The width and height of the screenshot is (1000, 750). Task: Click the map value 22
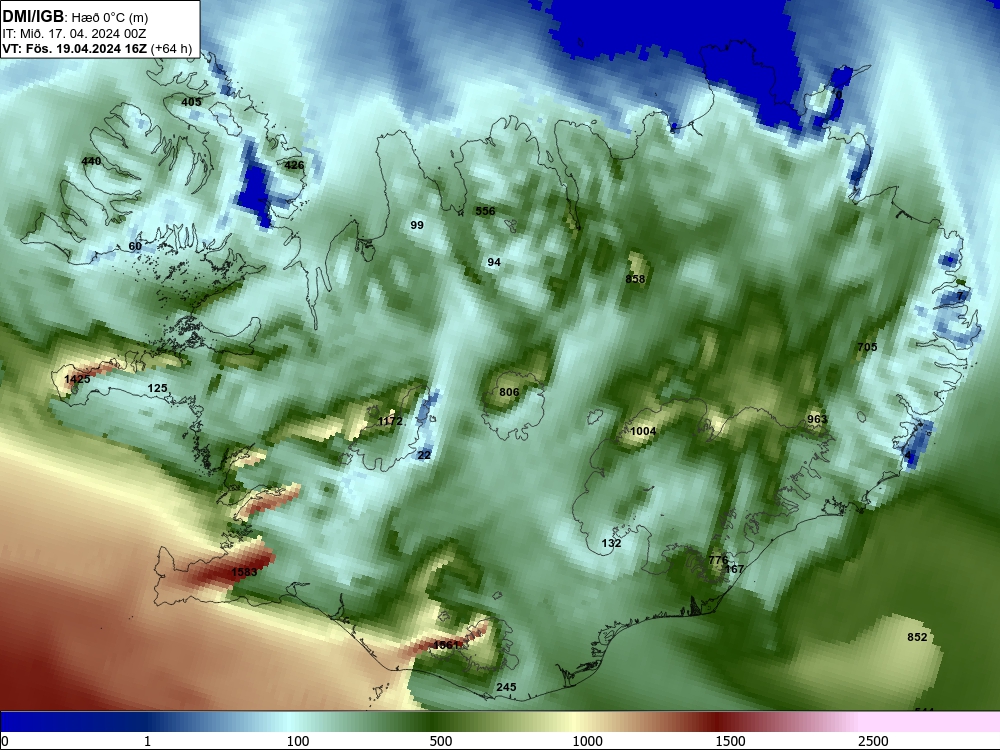point(424,455)
